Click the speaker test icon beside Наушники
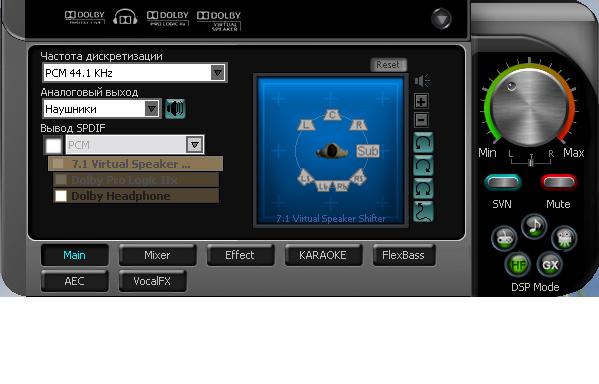Viewport: 599px width, 384px height. click(x=175, y=109)
